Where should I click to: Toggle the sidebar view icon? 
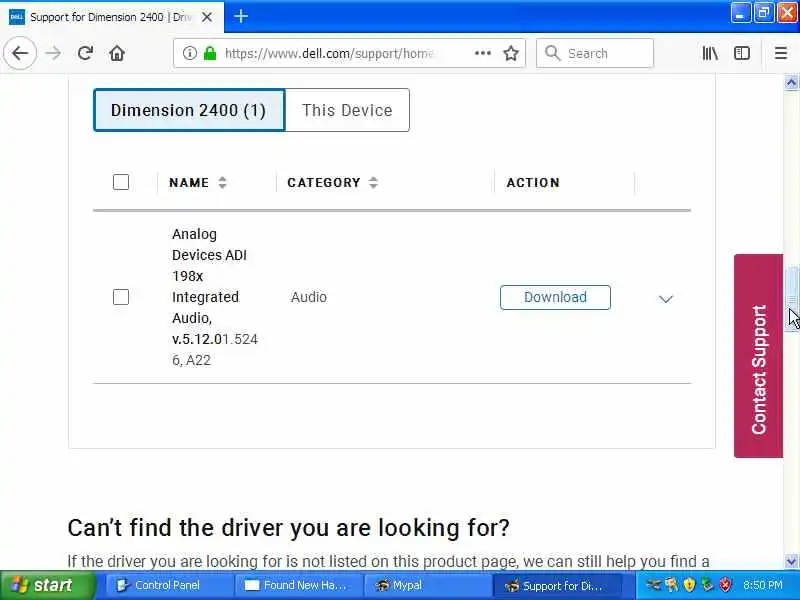pyautogui.click(x=741, y=53)
